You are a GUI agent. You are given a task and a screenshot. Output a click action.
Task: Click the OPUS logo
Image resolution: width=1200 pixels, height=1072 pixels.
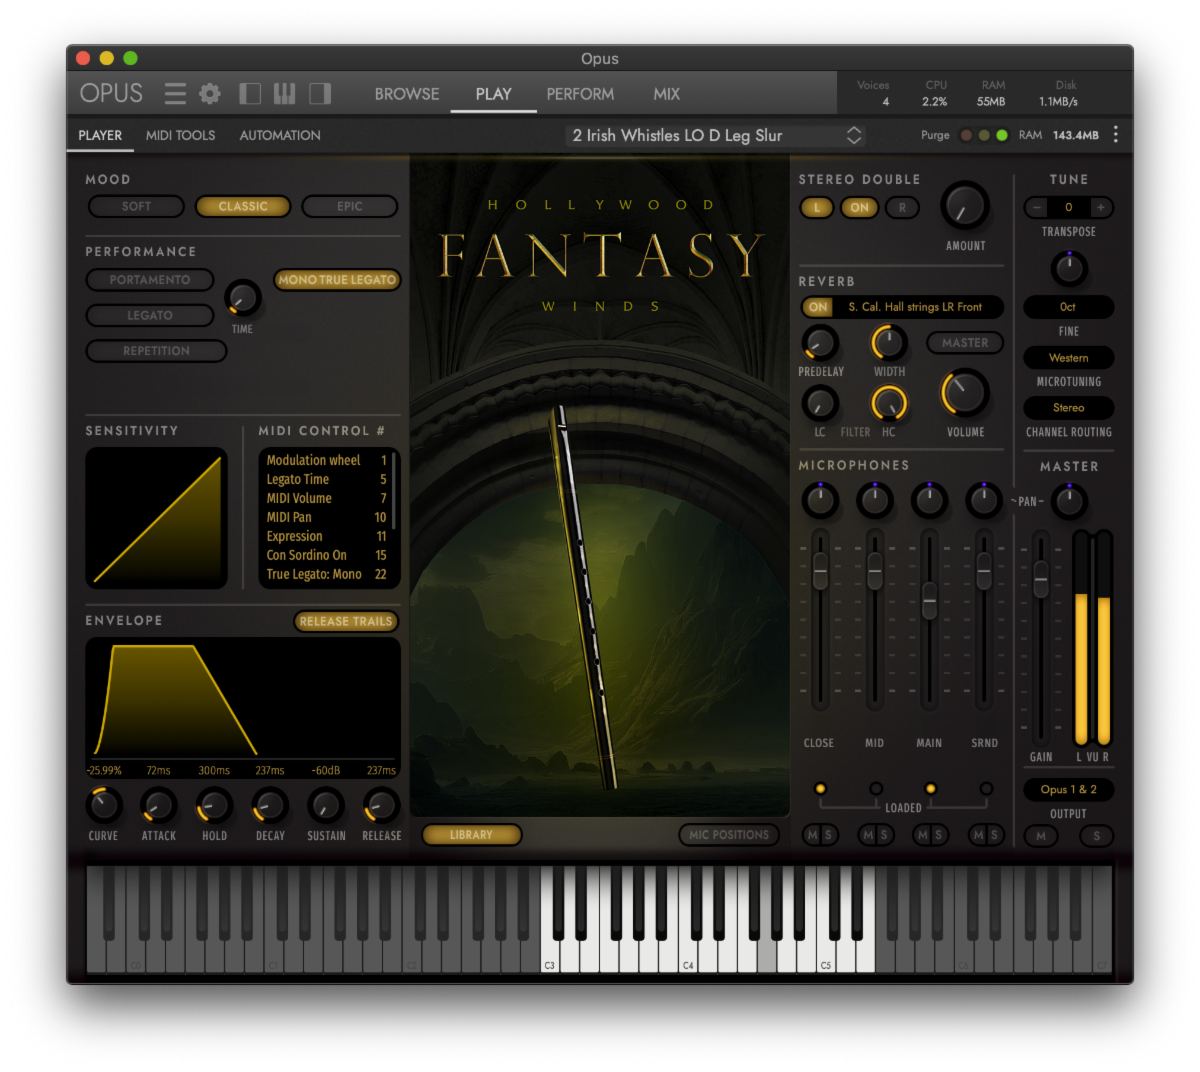pyautogui.click(x=111, y=93)
